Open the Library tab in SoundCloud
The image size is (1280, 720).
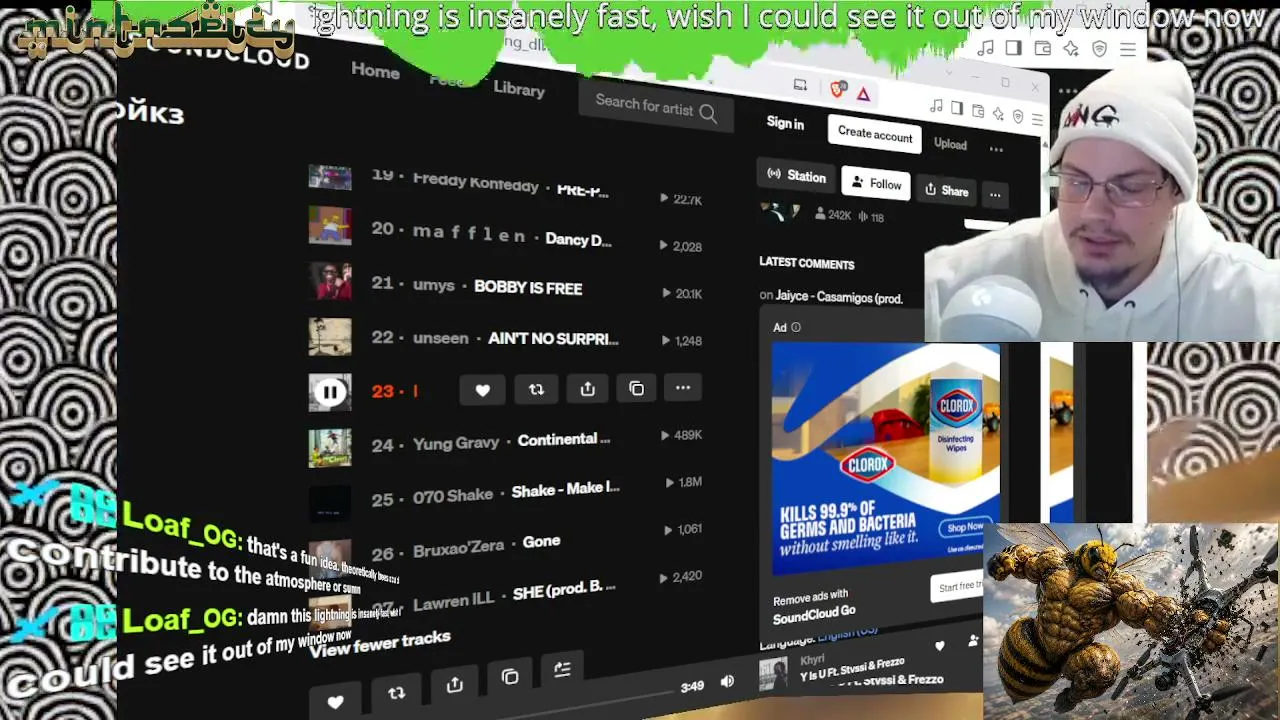click(x=519, y=88)
